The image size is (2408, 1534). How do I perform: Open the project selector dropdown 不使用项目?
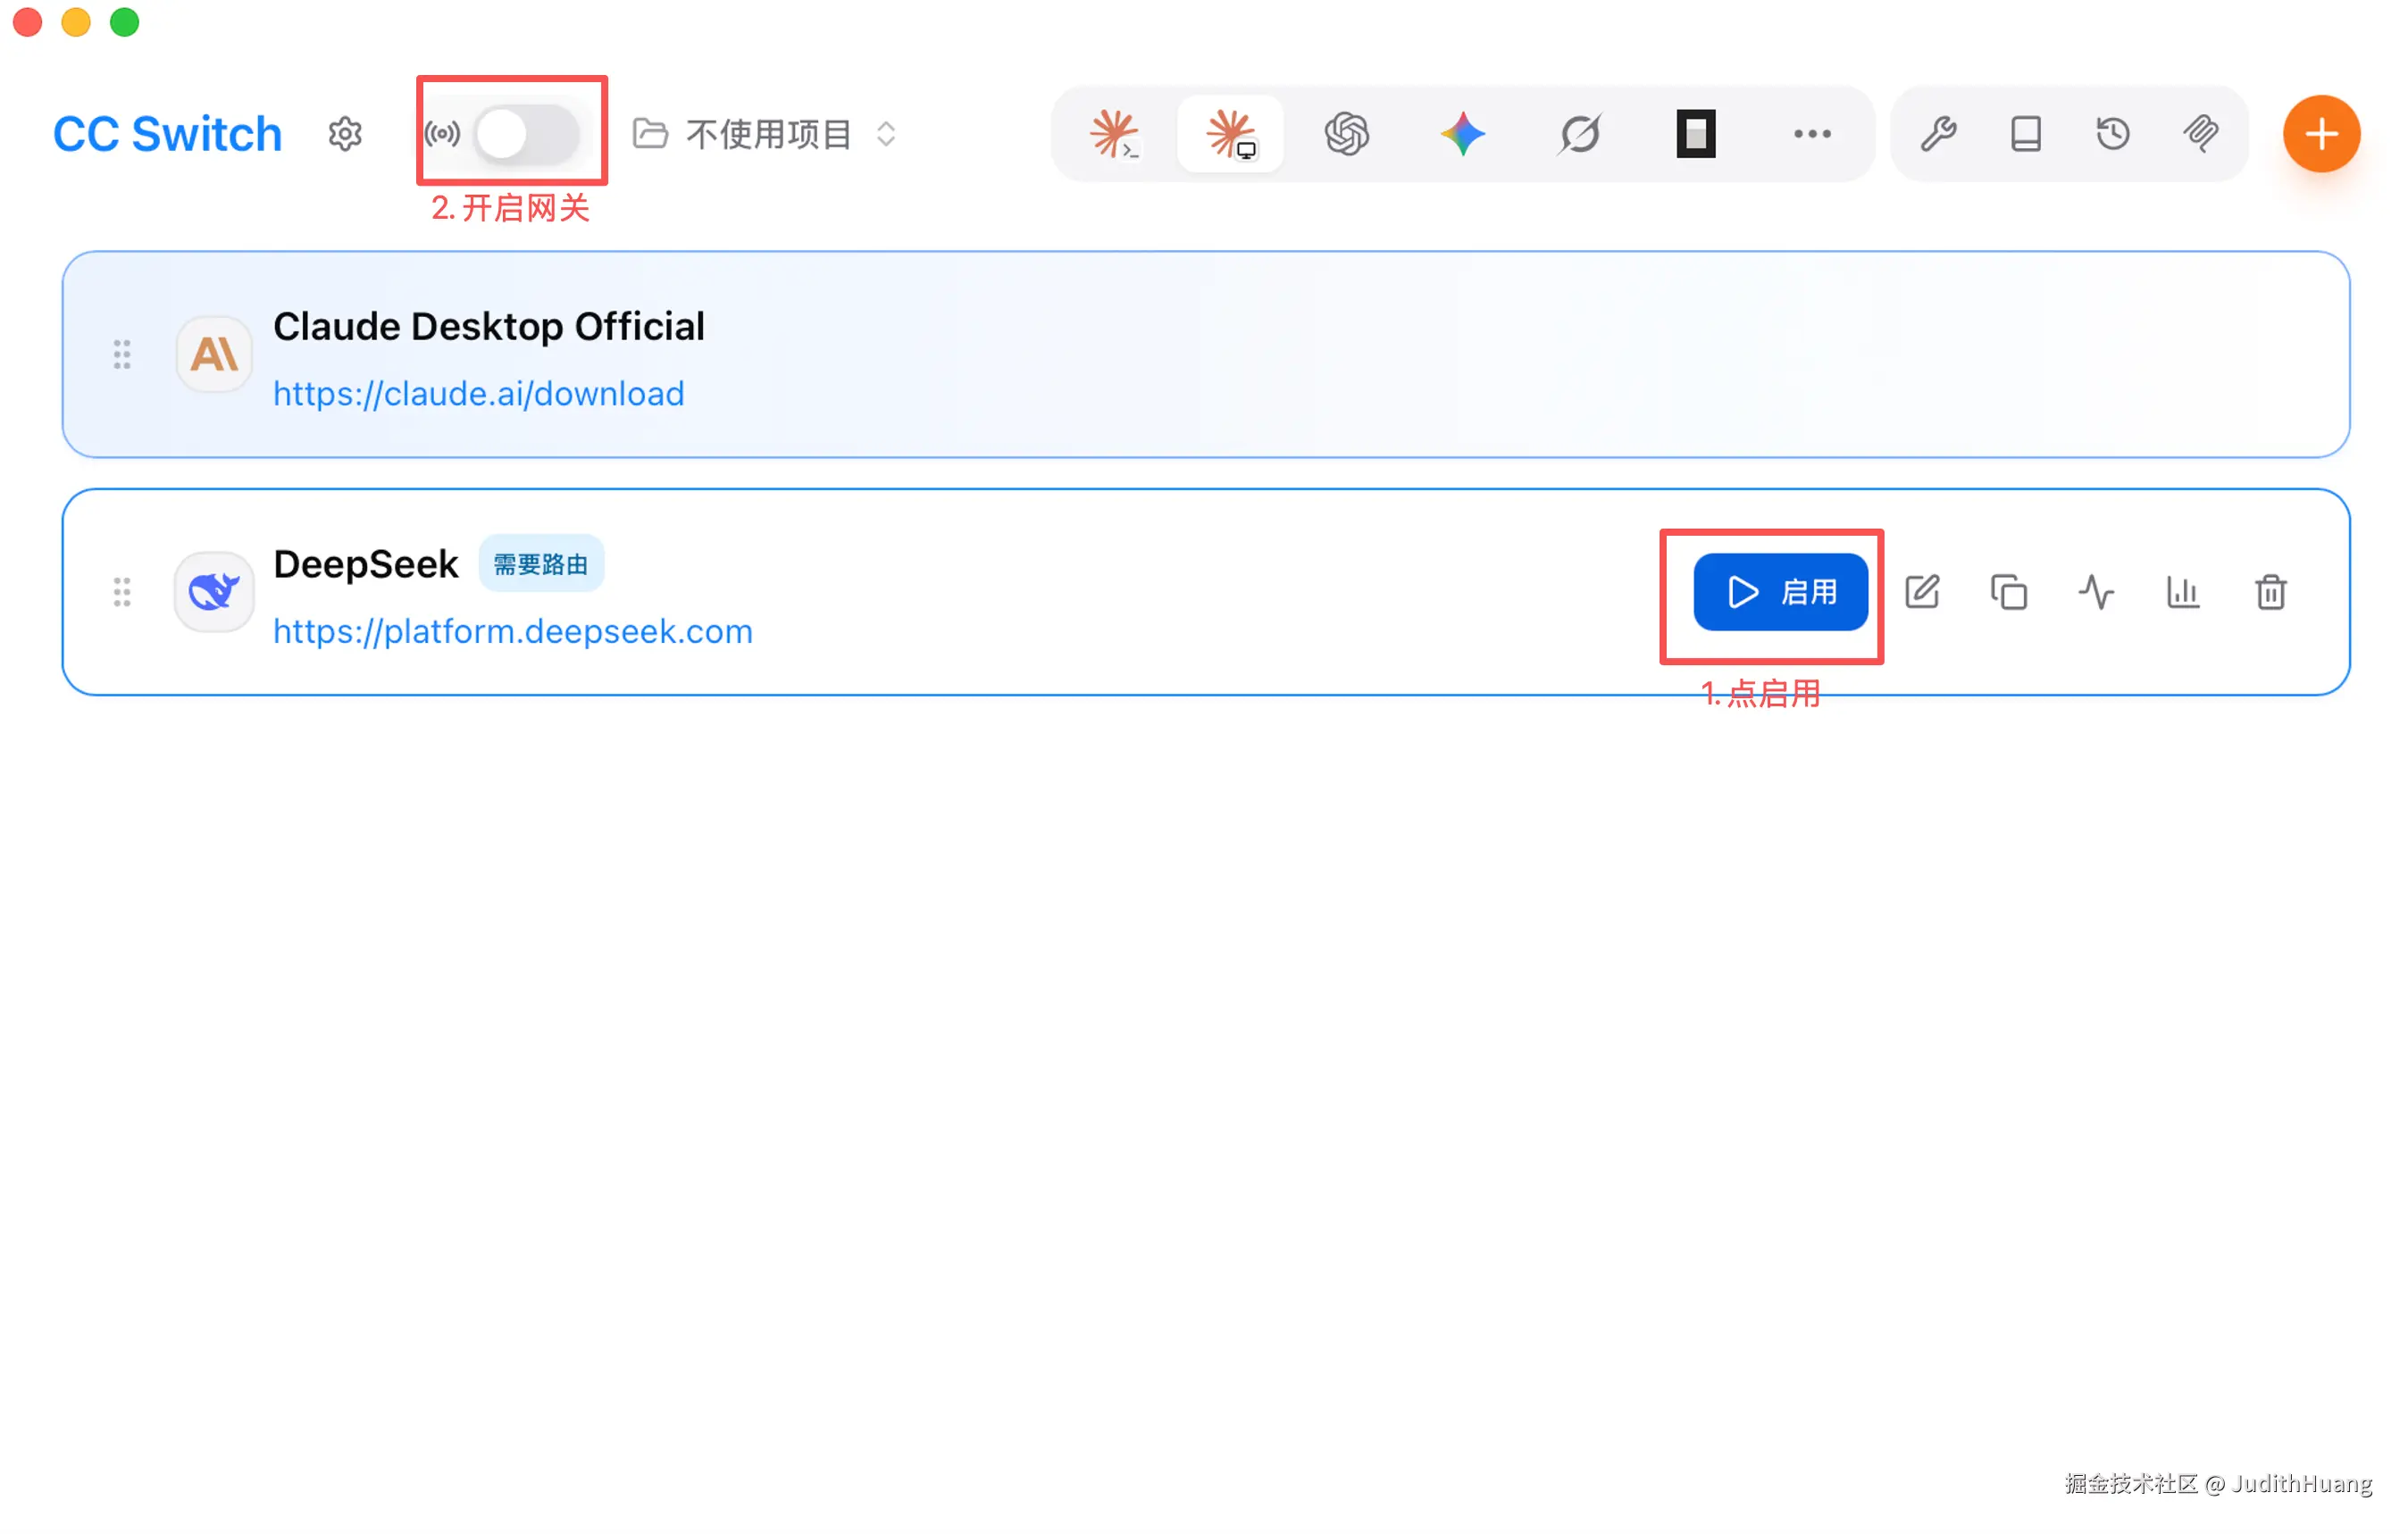(766, 134)
